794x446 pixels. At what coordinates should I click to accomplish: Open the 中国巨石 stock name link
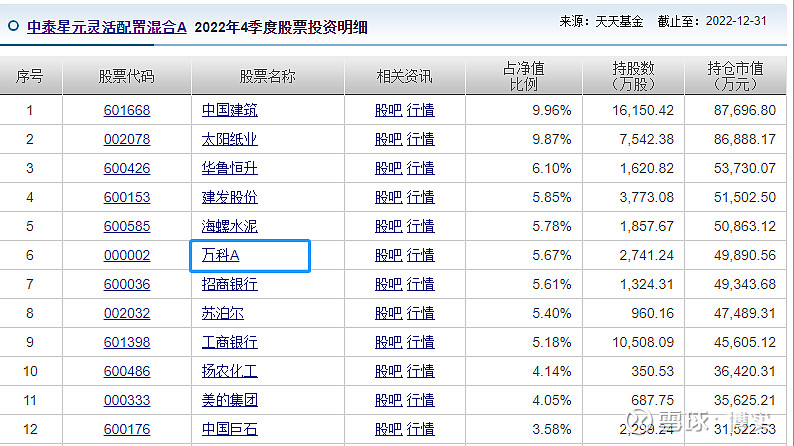click(x=229, y=429)
